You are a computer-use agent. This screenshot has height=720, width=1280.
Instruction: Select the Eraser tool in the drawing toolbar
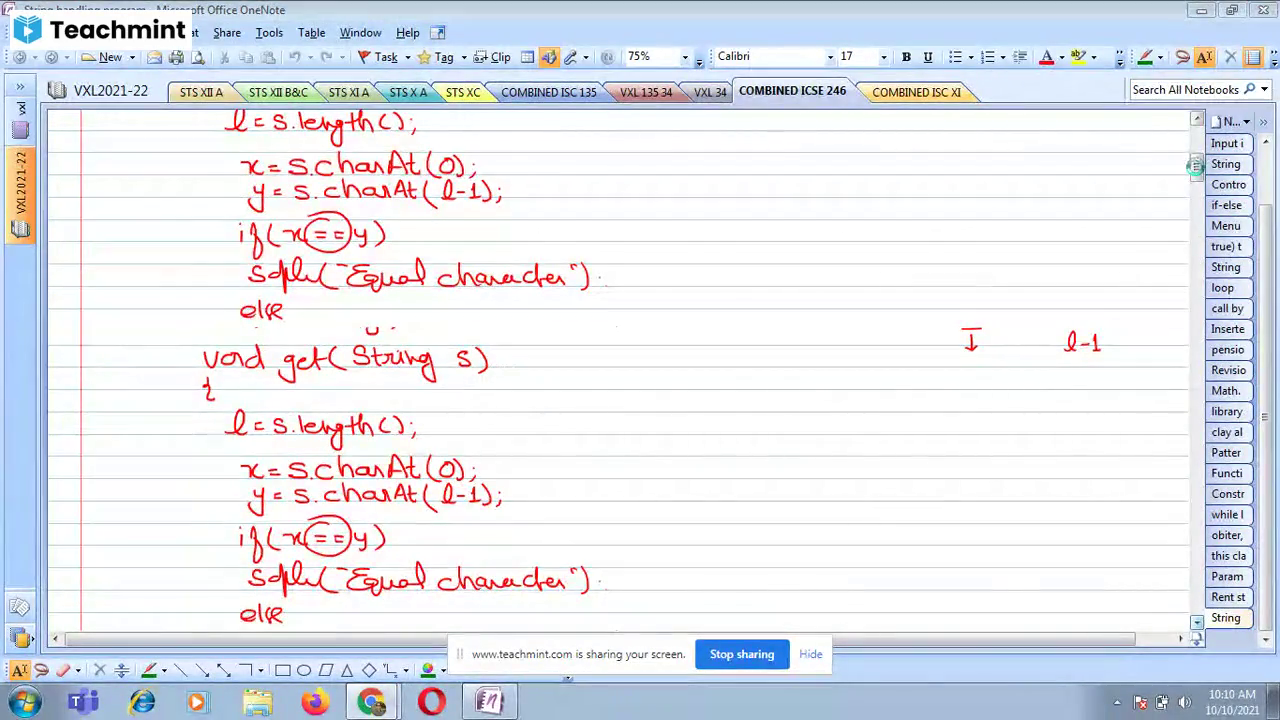pos(63,670)
